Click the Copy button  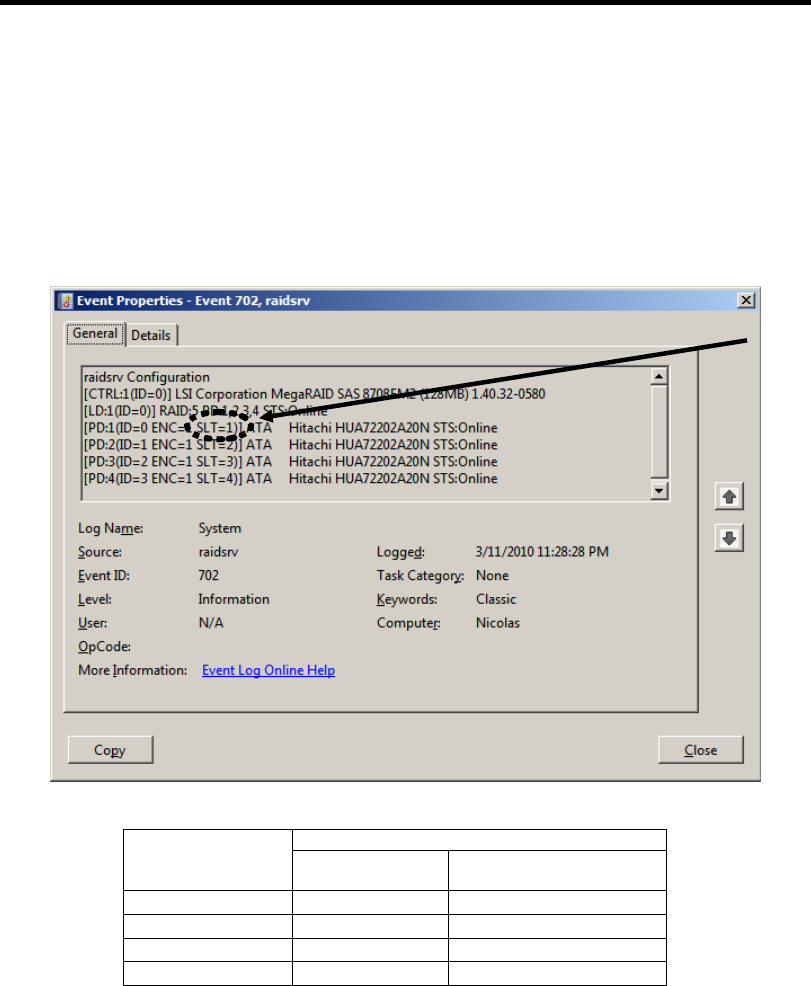(110, 750)
